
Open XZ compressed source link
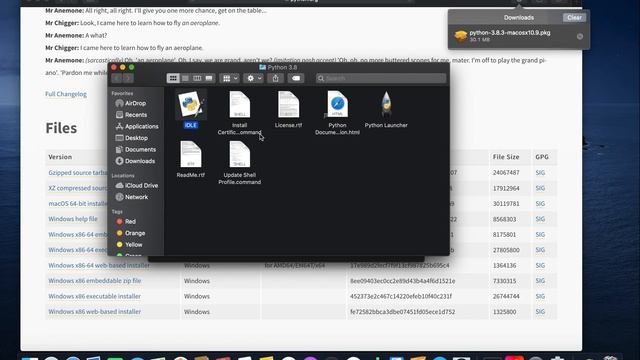click(x=78, y=188)
